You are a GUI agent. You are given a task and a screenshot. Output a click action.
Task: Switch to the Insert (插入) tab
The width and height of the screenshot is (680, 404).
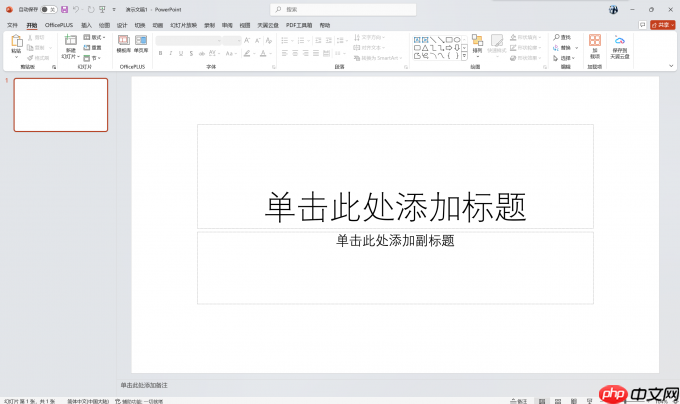coord(86,25)
